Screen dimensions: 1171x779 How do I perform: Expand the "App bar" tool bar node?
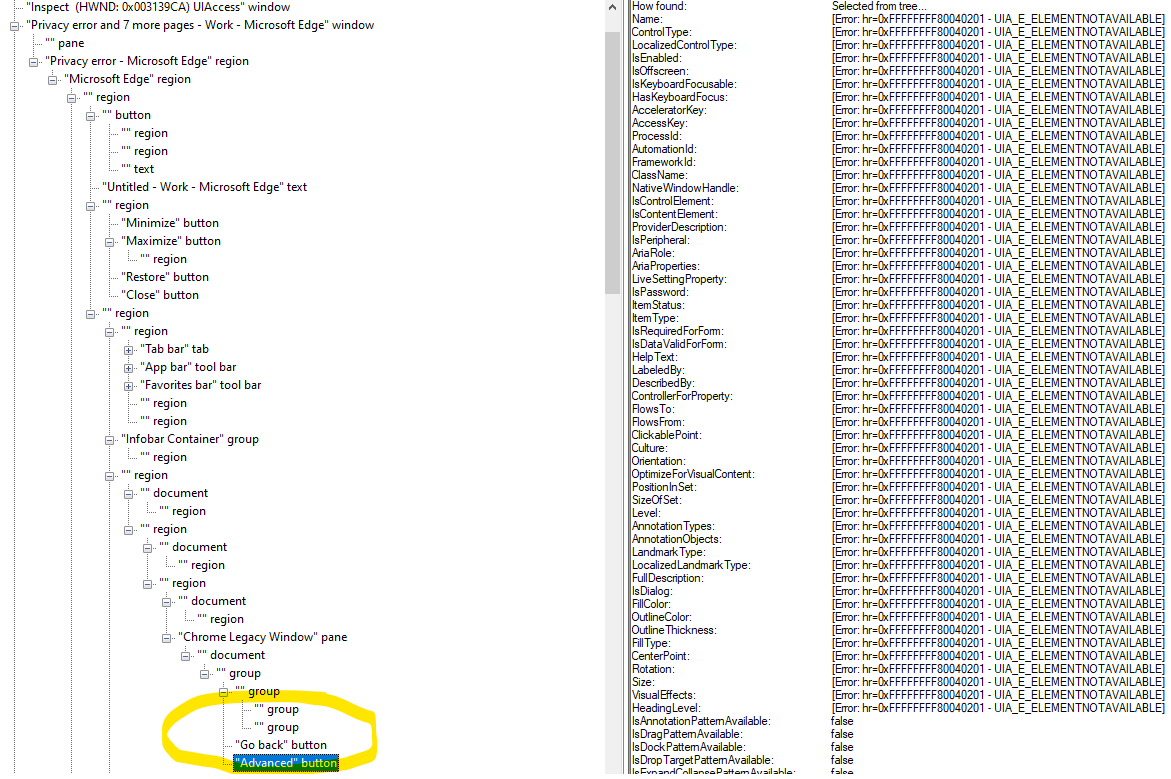[128, 368]
